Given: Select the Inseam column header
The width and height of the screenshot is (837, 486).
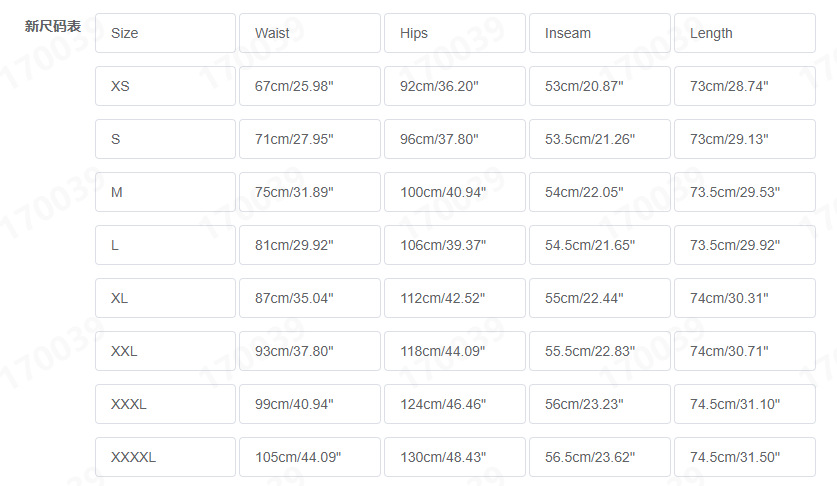Looking at the screenshot, I should click(x=599, y=33).
